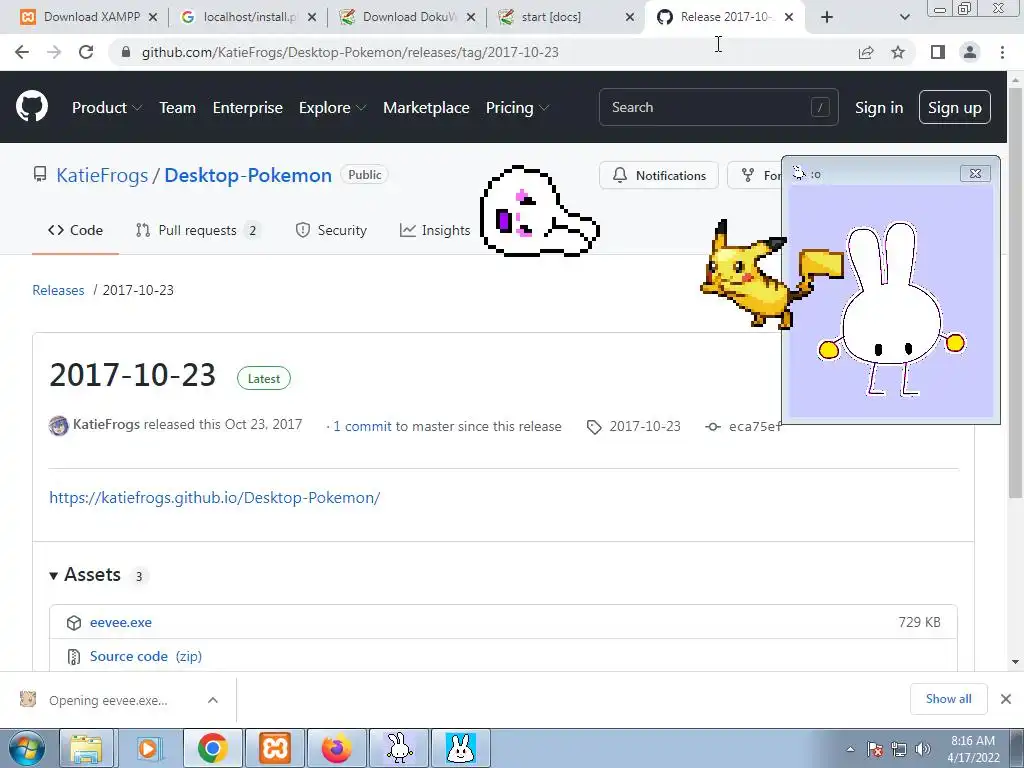Open Windows Explorer from taskbar
Image resolution: width=1024 pixels, height=768 pixels.
pos(86,748)
